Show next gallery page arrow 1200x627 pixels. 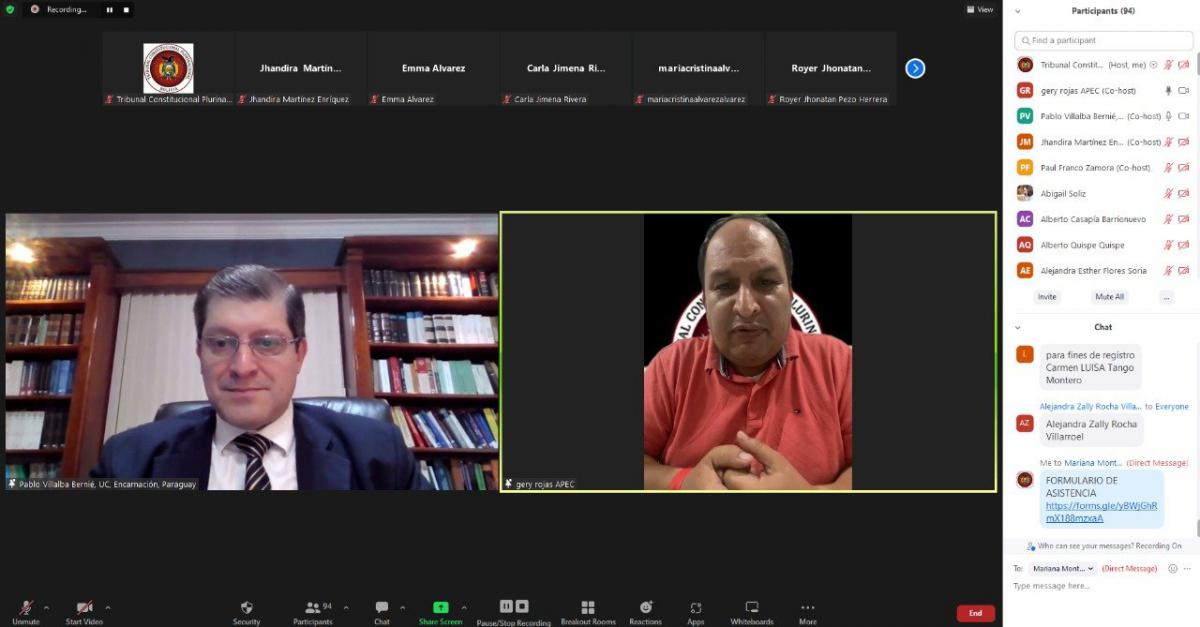tap(915, 69)
